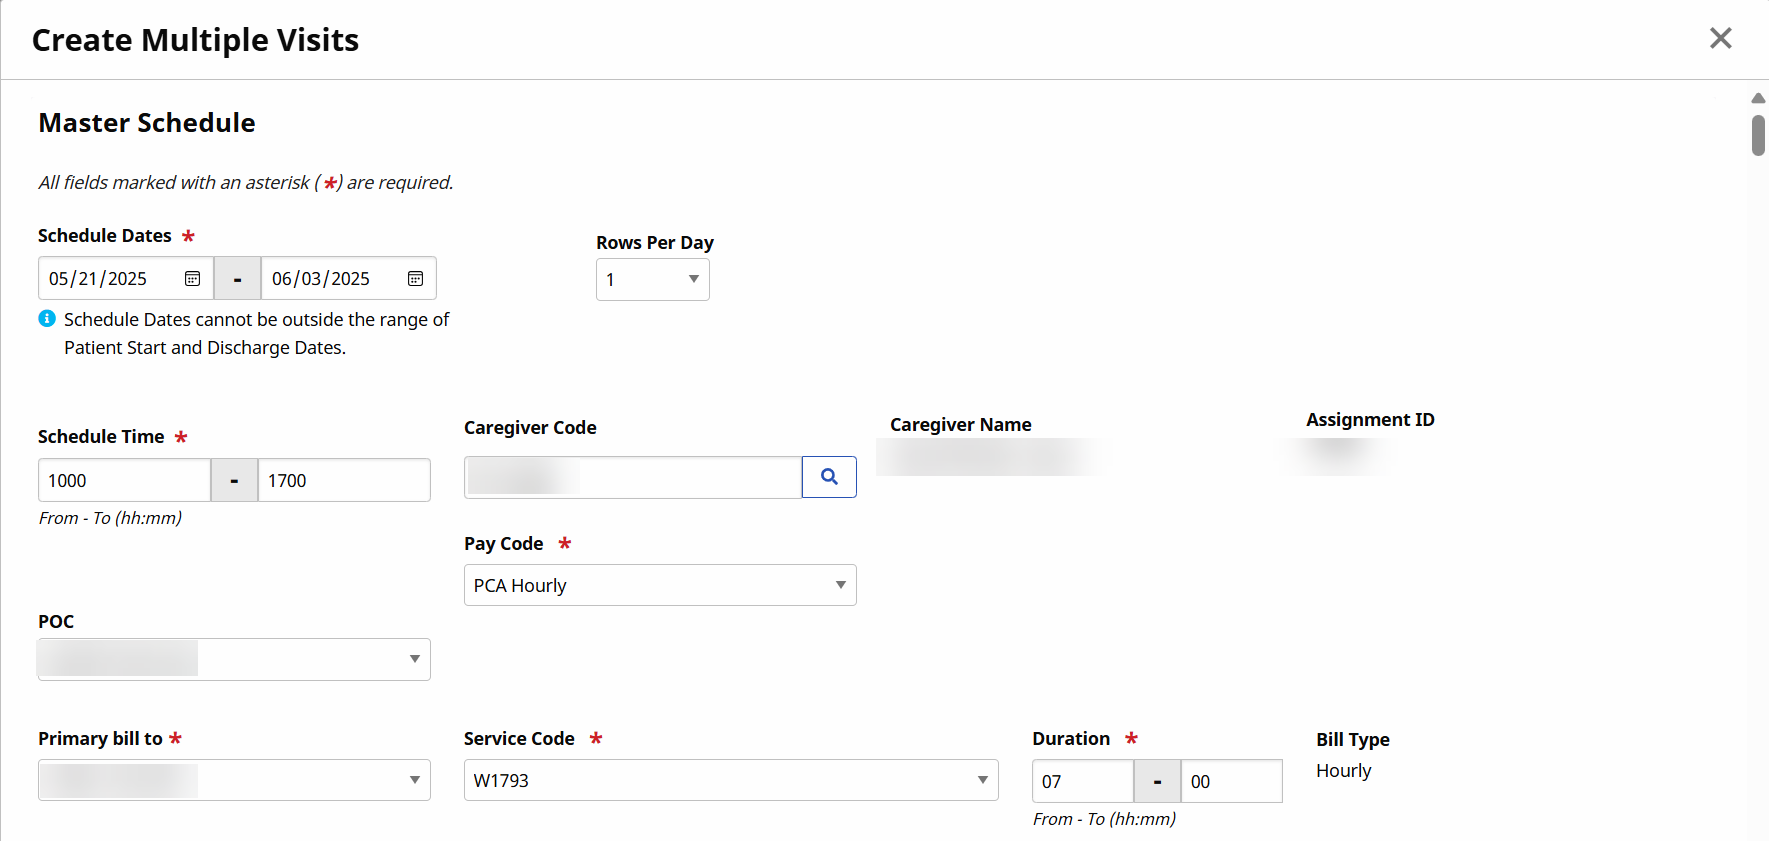Click the Master Schedule heading
Image resolution: width=1769 pixels, height=841 pixels.
click(147, 123)
